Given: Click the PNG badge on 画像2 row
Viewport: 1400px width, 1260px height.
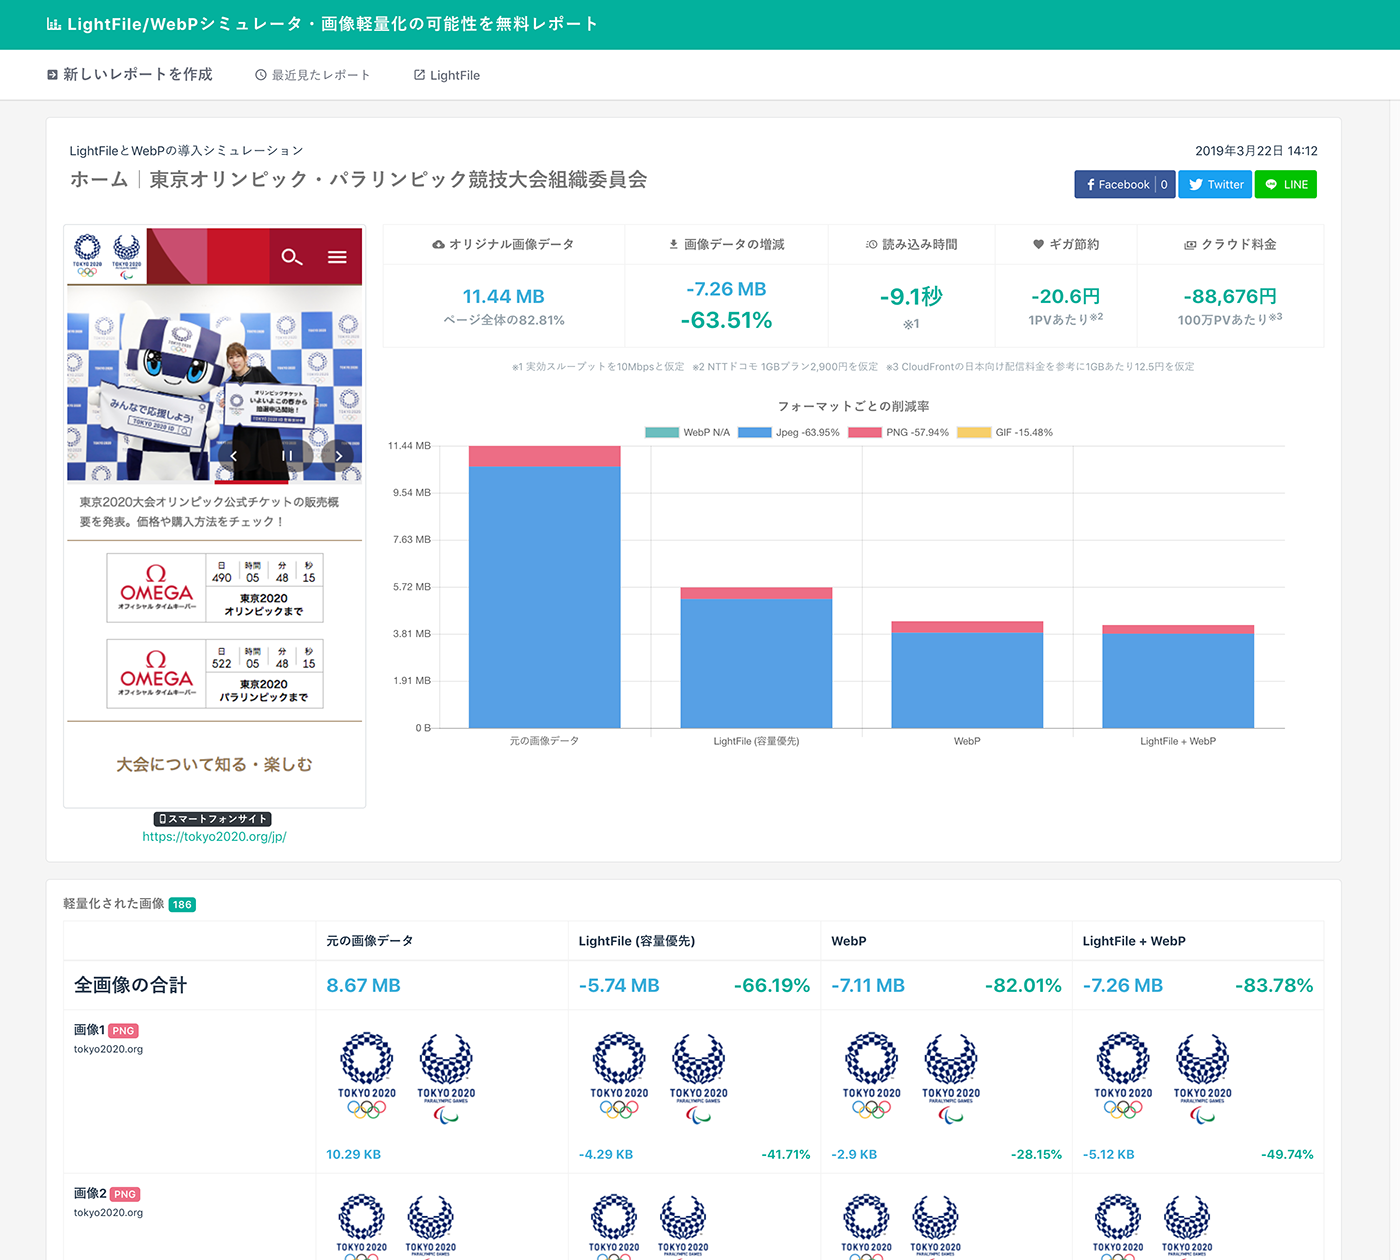Looking at the screenshot, I should (x=125, y=1195).
